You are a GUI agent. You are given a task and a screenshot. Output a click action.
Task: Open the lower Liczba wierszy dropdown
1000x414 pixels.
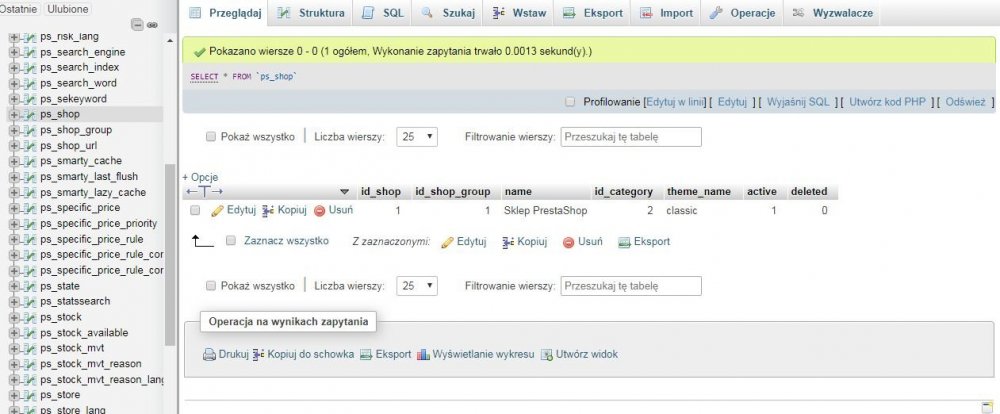point(417,286)
